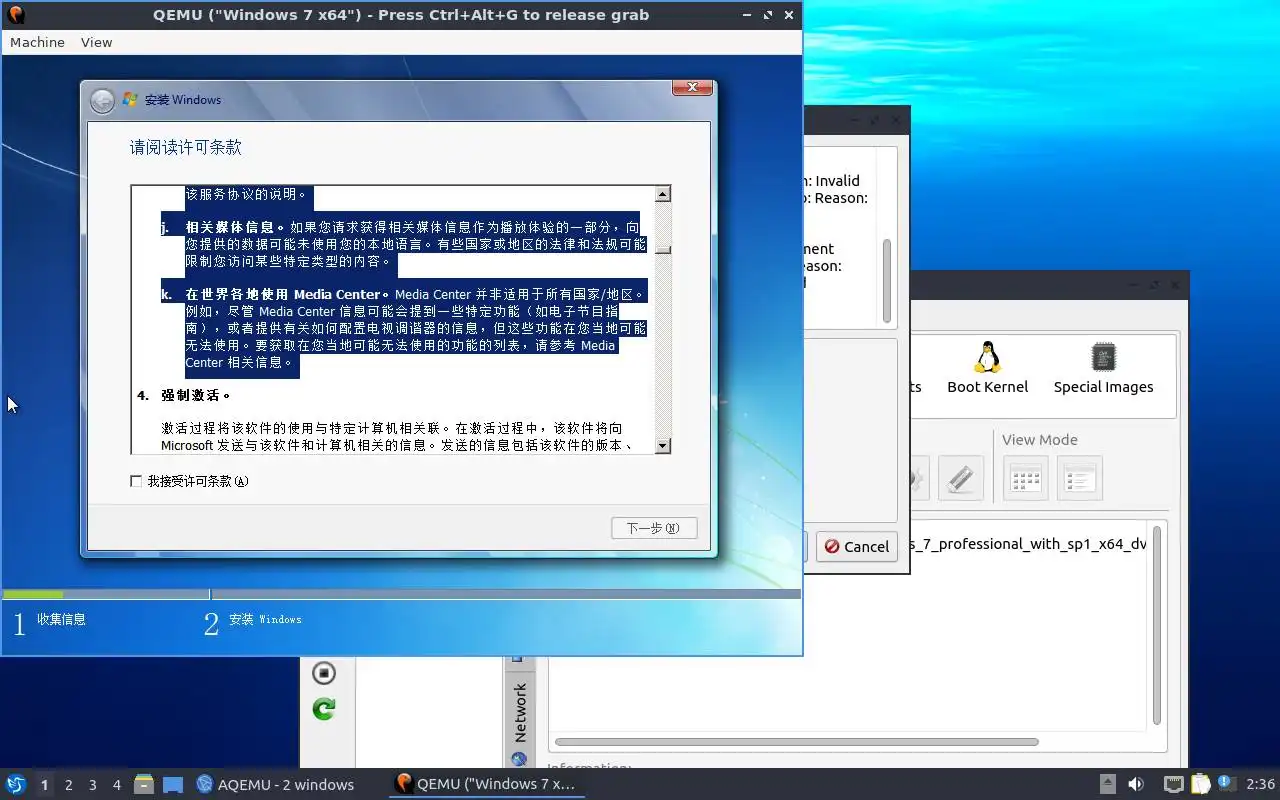This screenshot has height=800, width=1280.
Task: Accept the license terms checkbox
Action: point(136,481)
